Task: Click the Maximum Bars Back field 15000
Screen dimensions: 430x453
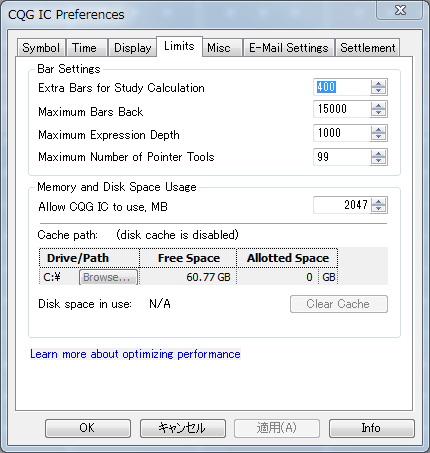Action: pos(342,109)
